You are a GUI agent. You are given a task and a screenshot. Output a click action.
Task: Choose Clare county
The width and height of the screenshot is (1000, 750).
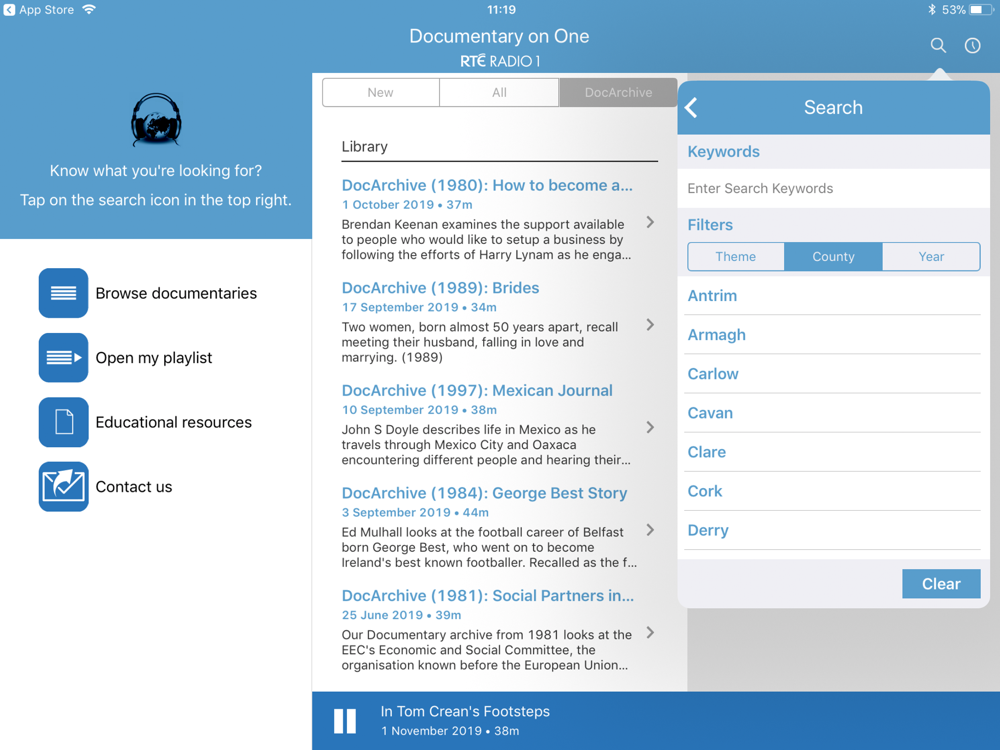834,452
